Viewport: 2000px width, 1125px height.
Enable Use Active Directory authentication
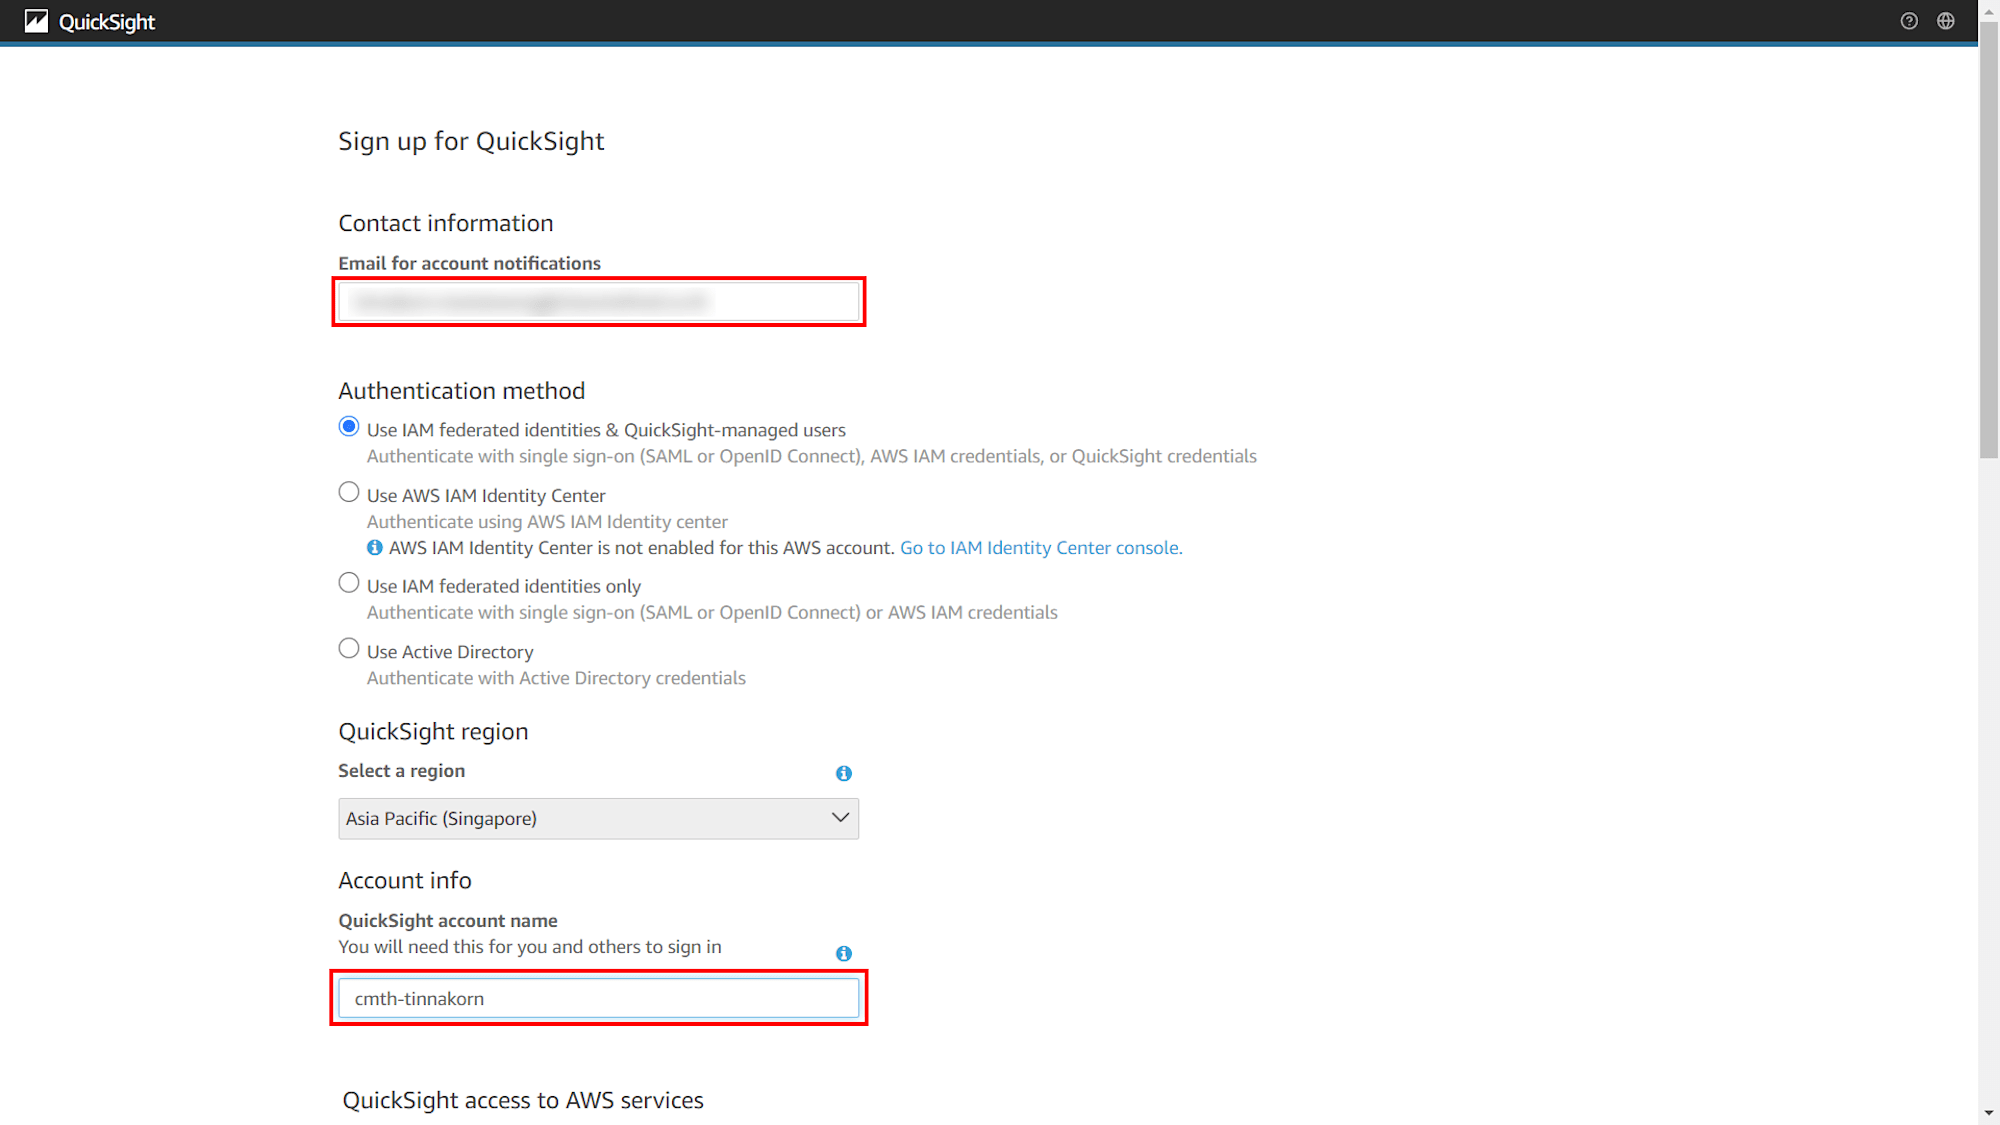[349, 650]
